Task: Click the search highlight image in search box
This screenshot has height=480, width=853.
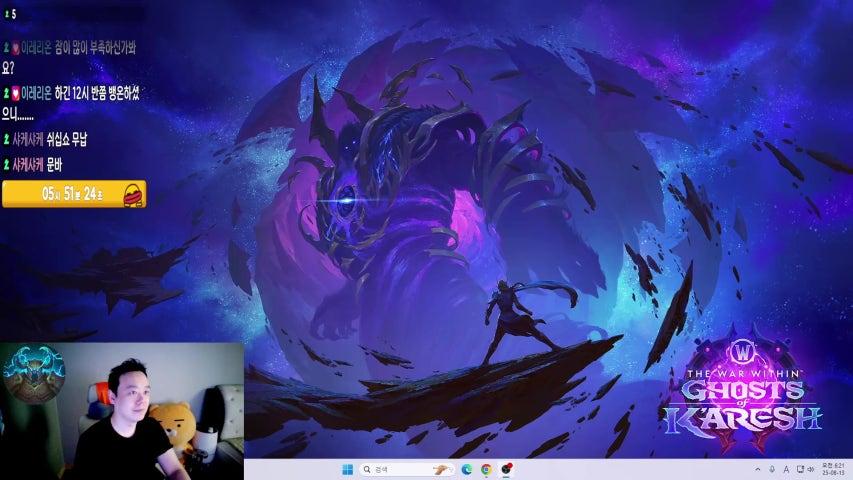Action: (x=442, y=469)
